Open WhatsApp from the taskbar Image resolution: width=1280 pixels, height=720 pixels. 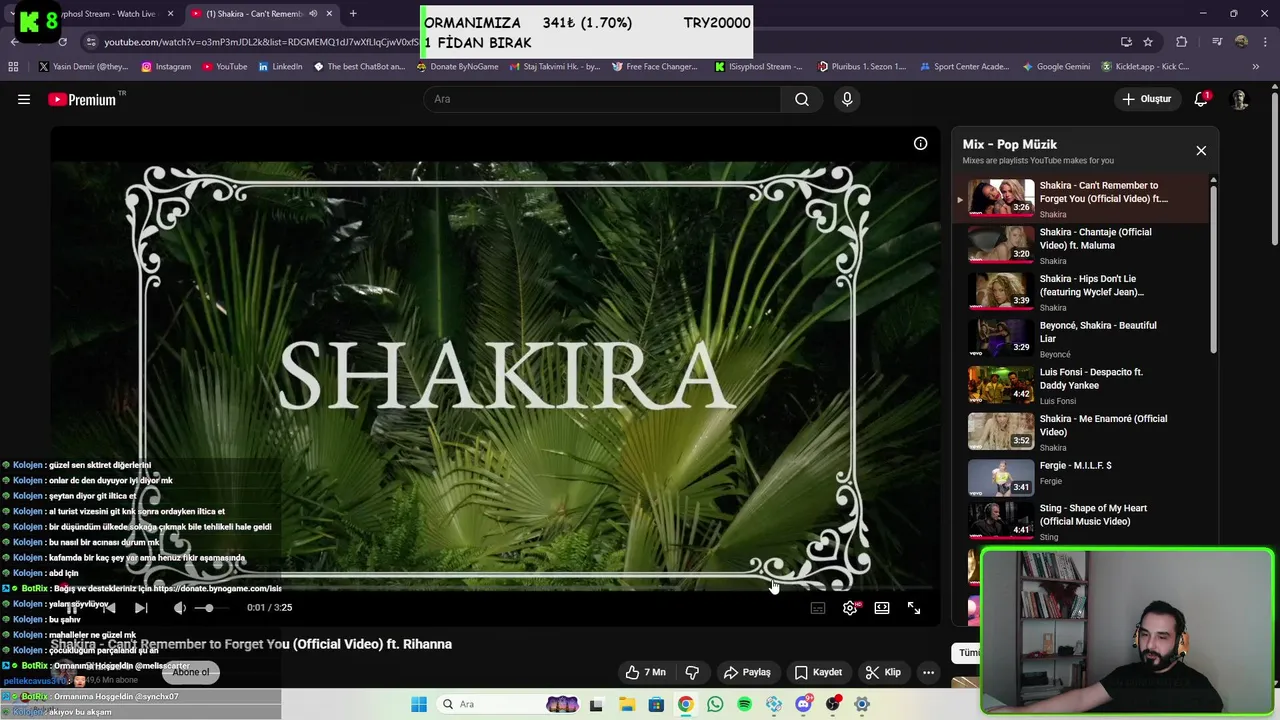coord(715,704)
